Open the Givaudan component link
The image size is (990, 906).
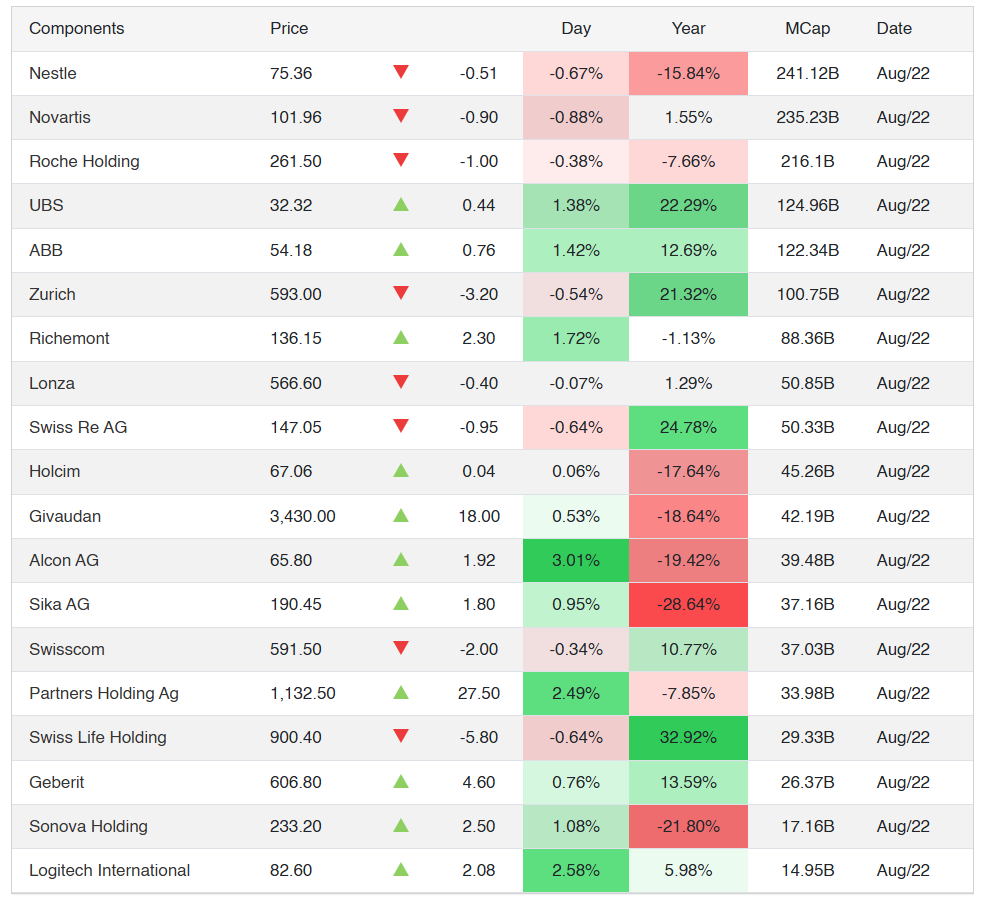pos(65,516)
